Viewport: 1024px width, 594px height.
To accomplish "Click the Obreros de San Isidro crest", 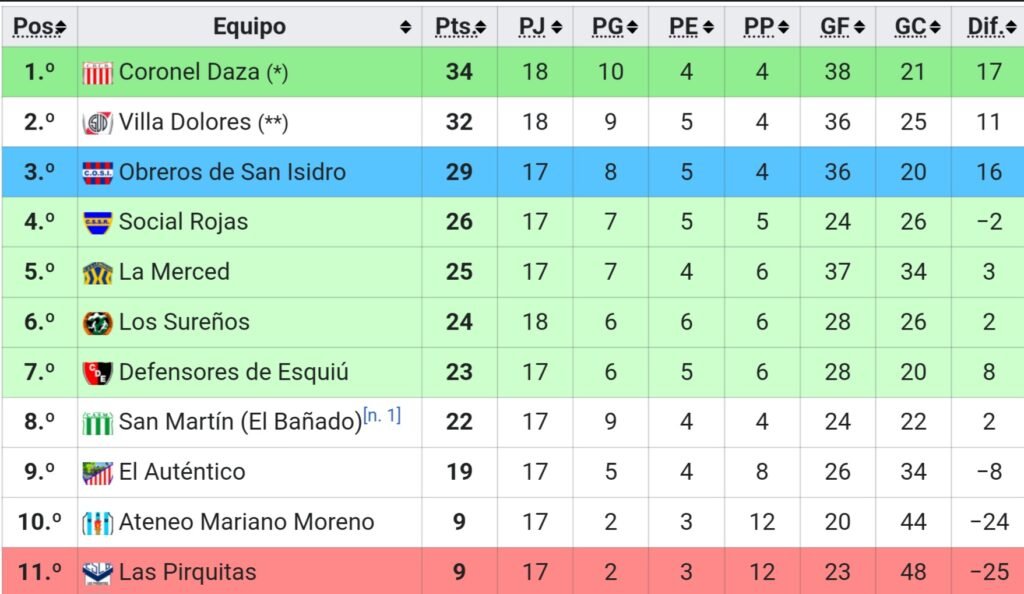I will pos(97,173).
